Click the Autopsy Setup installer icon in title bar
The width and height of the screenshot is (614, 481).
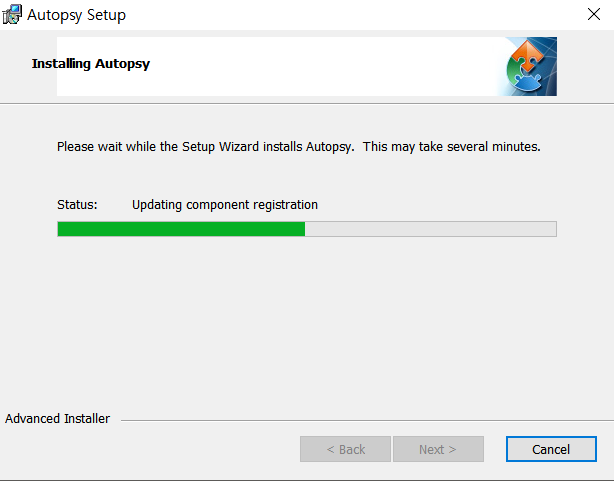click(x=12, y=14)
